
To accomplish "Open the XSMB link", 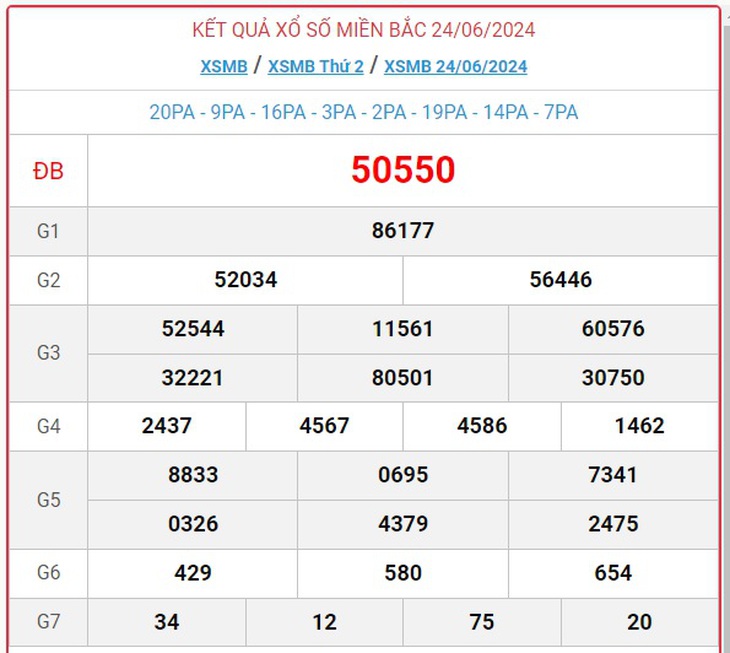I will tap(224, 67).
